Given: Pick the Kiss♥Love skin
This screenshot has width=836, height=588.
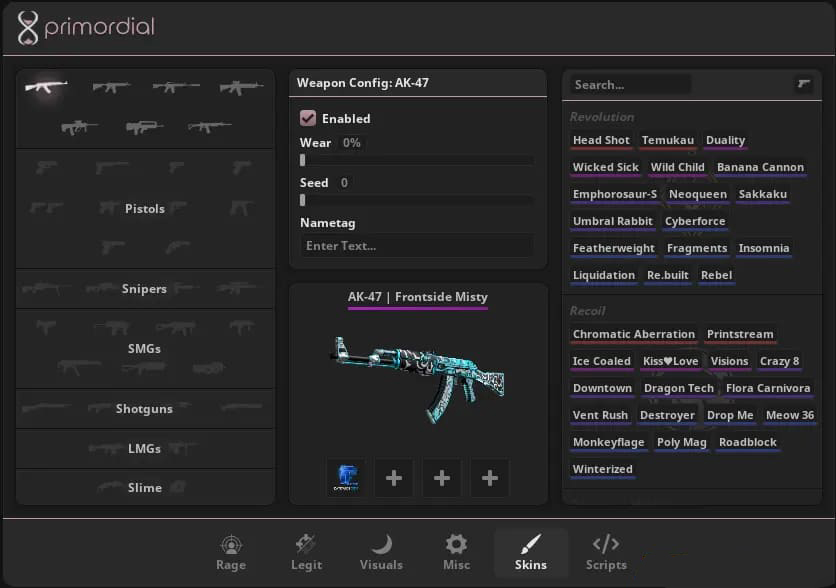Looking at the screenshot, I should (x=670, y=361).
